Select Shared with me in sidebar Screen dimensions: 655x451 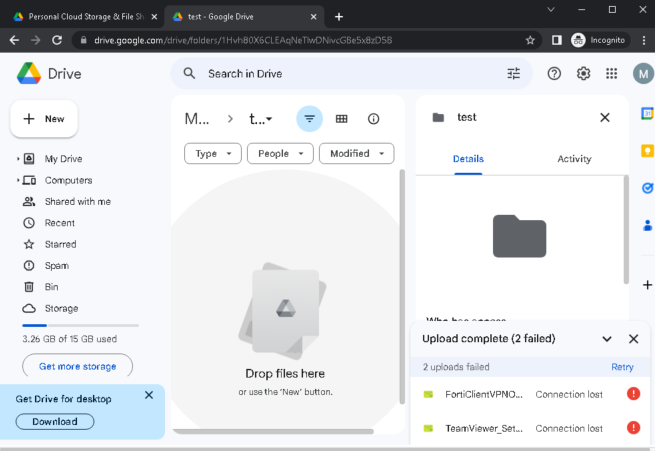[77, 202]
